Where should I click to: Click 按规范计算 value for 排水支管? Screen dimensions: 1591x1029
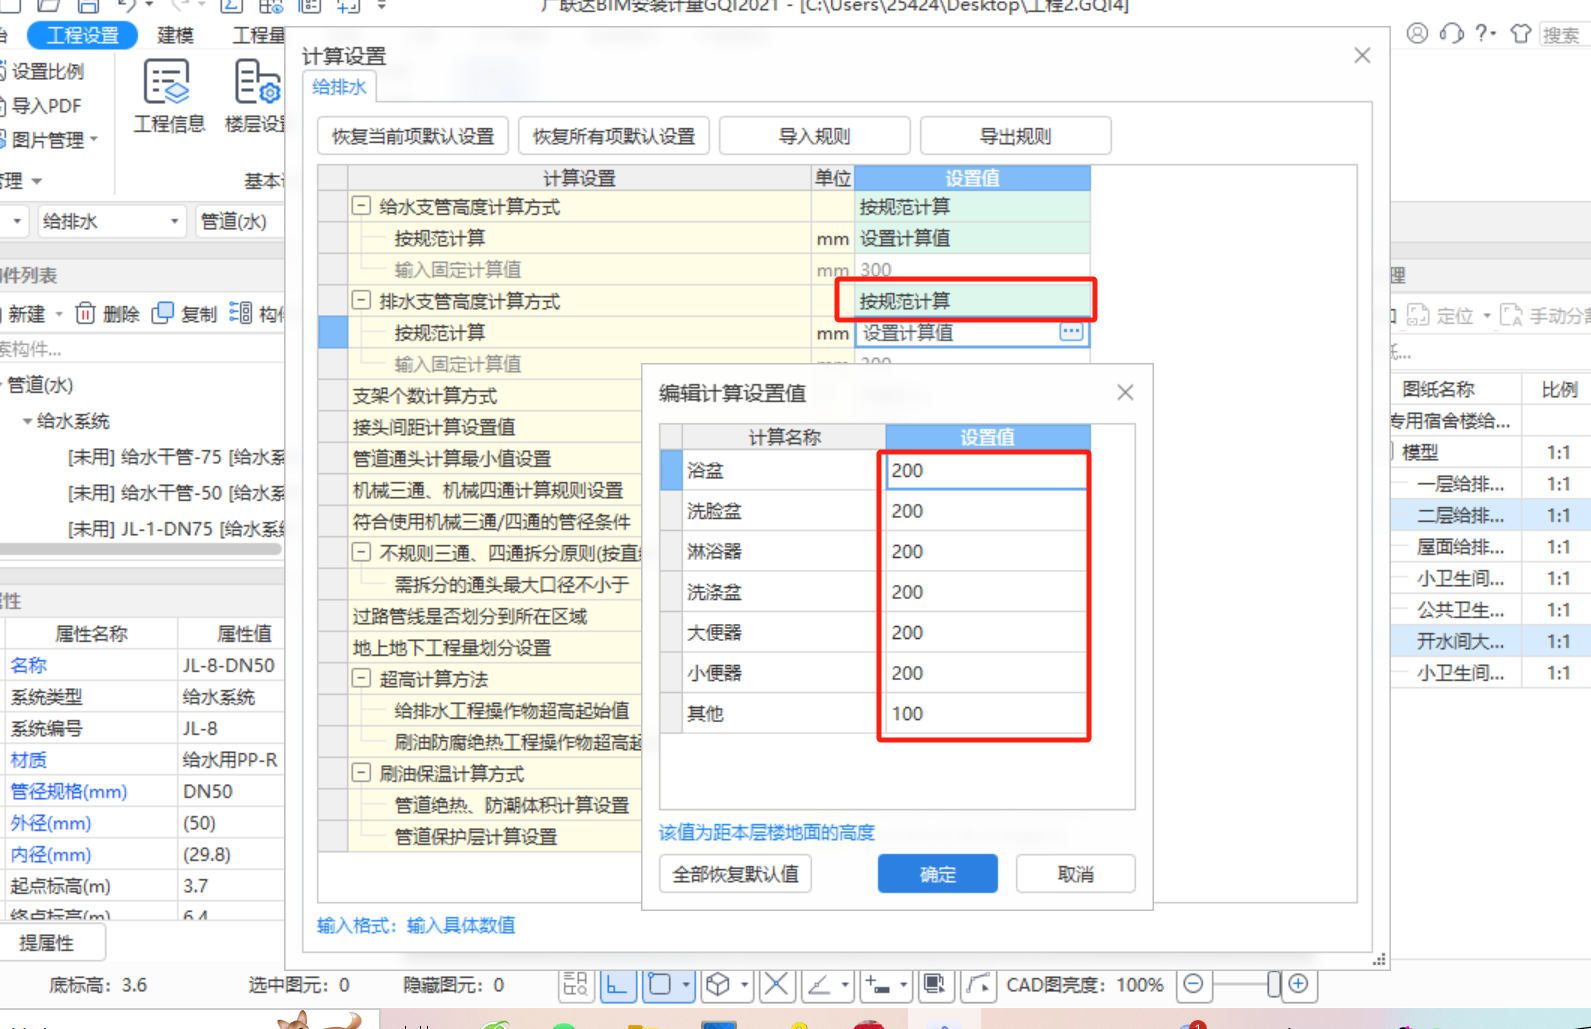click(x=971, y=300)
